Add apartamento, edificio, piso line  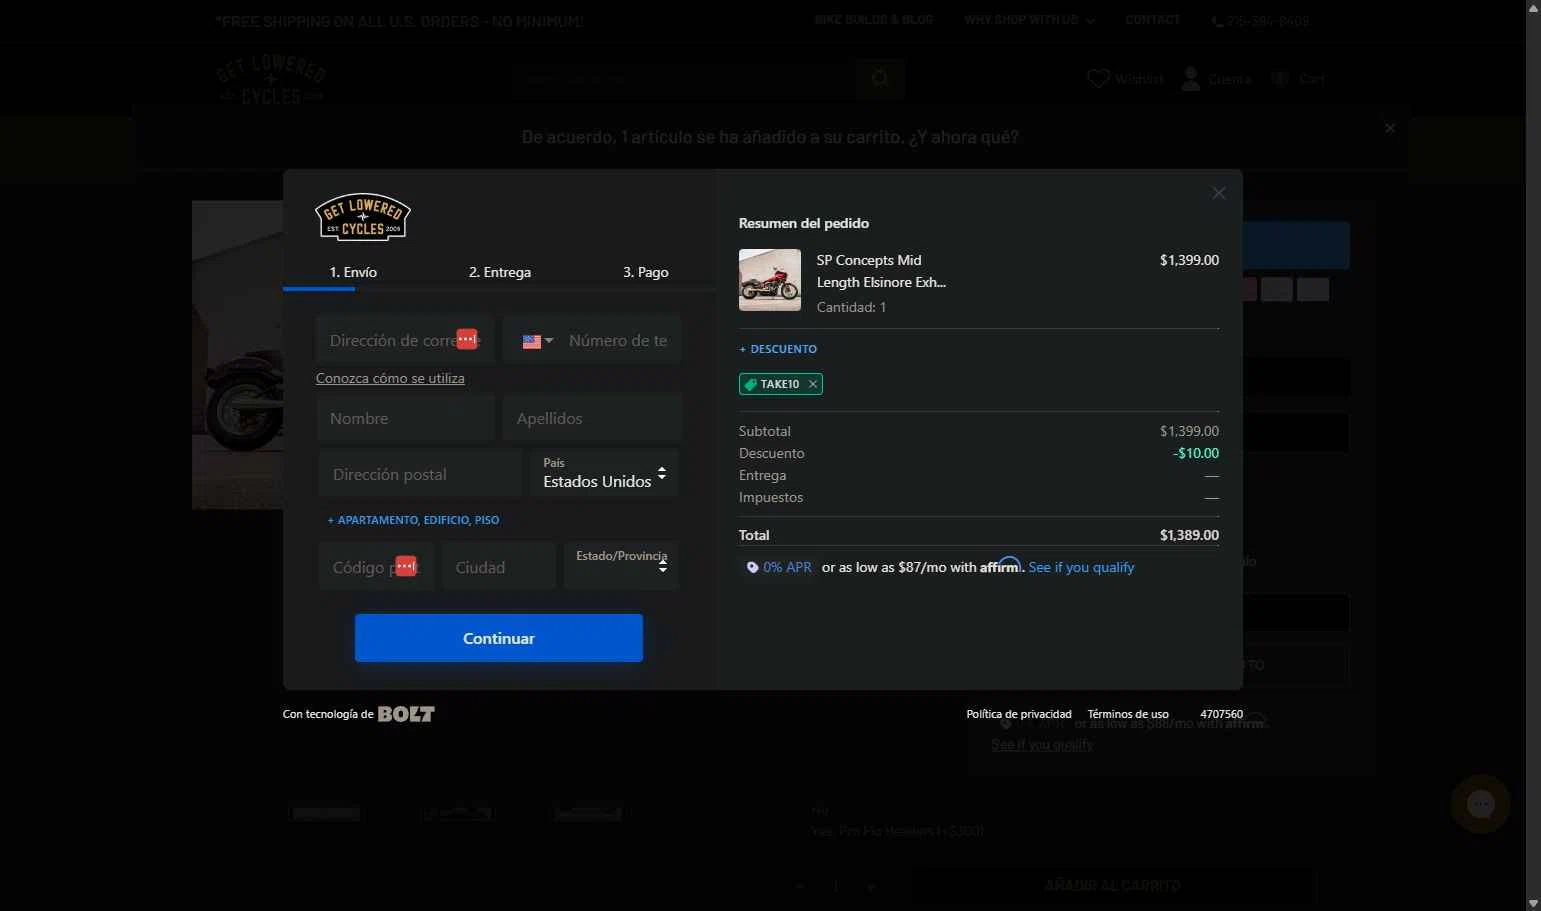tap(414, 520)
